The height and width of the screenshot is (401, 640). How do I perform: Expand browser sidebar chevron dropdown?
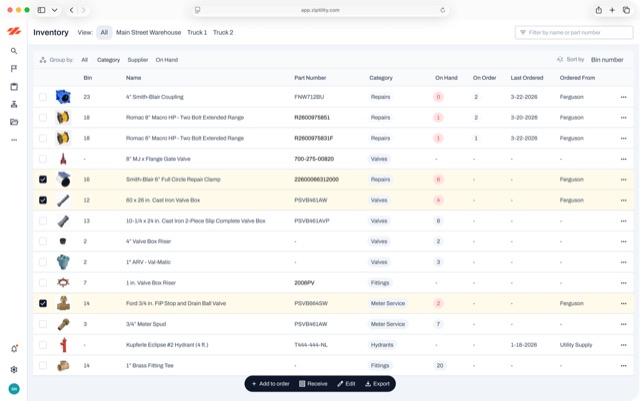pyautogui.click(x=54, y=10)
